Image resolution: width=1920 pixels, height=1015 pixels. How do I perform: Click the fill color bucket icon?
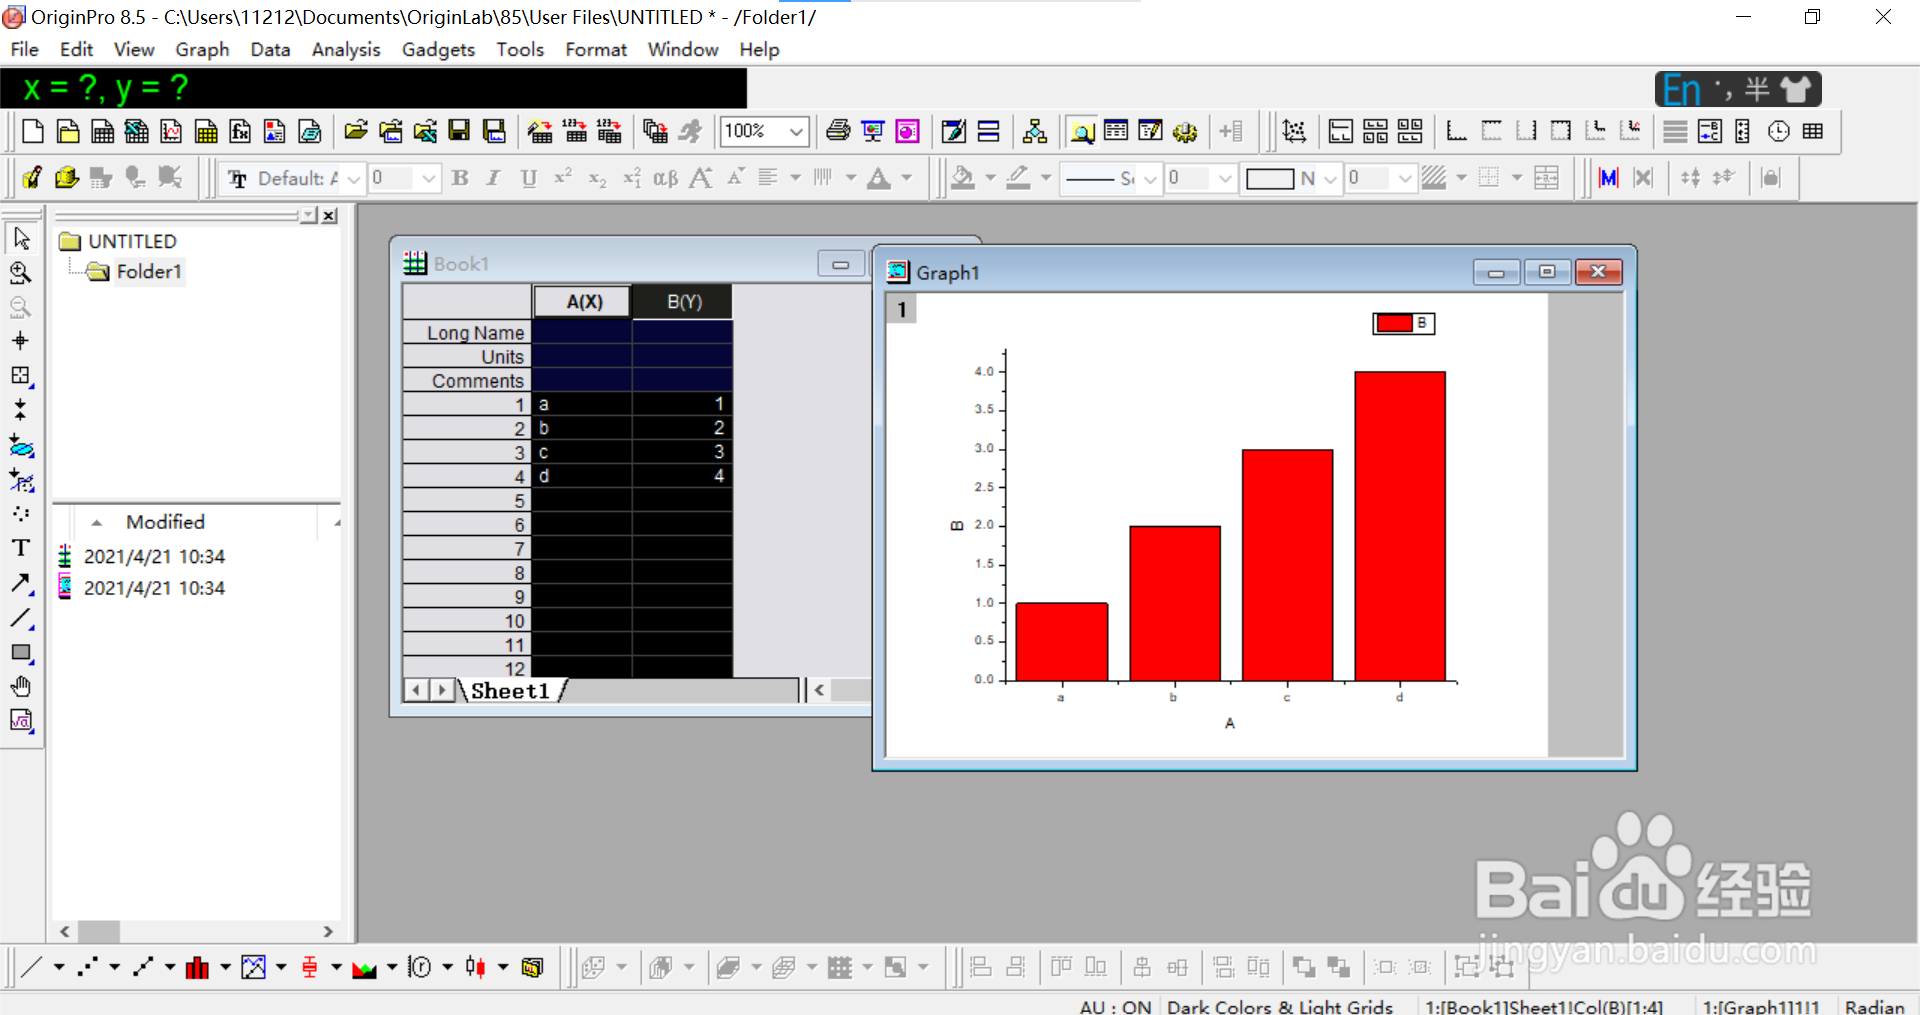click(962, 178)
